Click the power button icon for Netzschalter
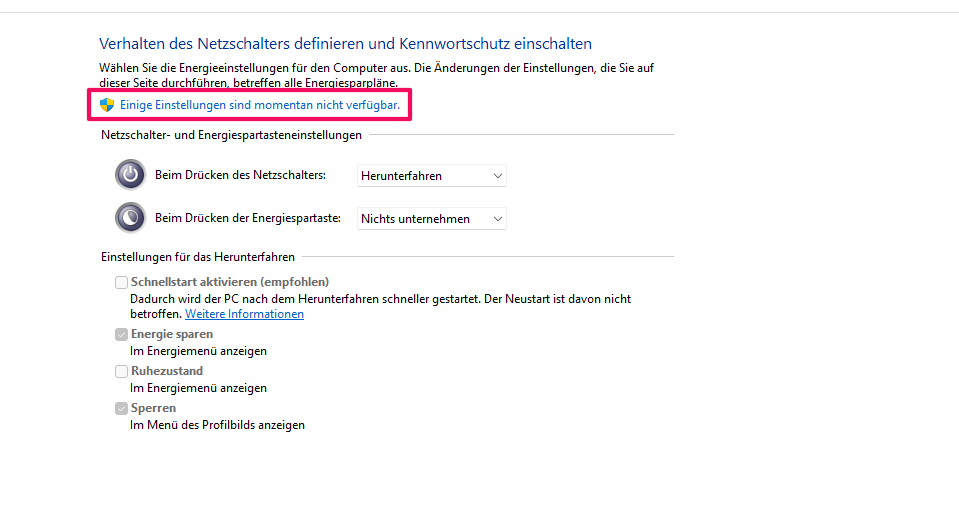959x519 pixels. (130, 175)
